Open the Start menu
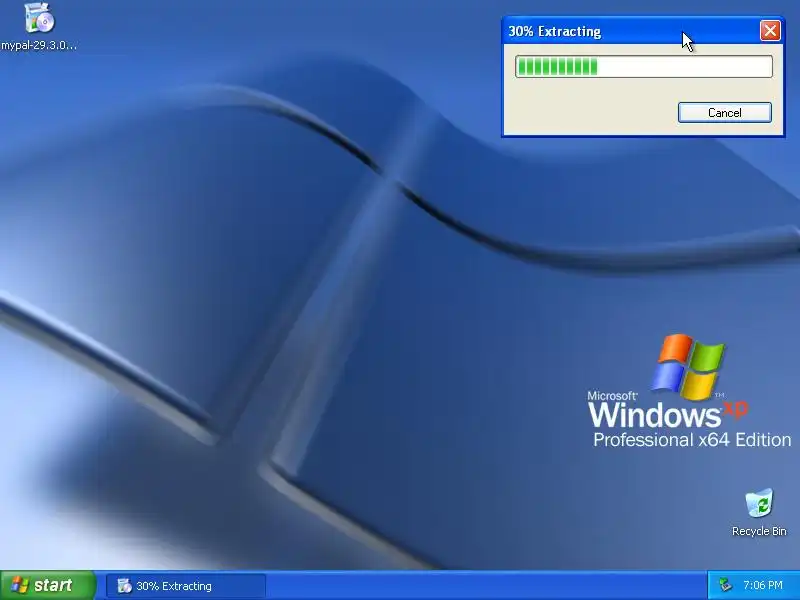Viewport: 800px width, 600px height. [x=48, y=585]
